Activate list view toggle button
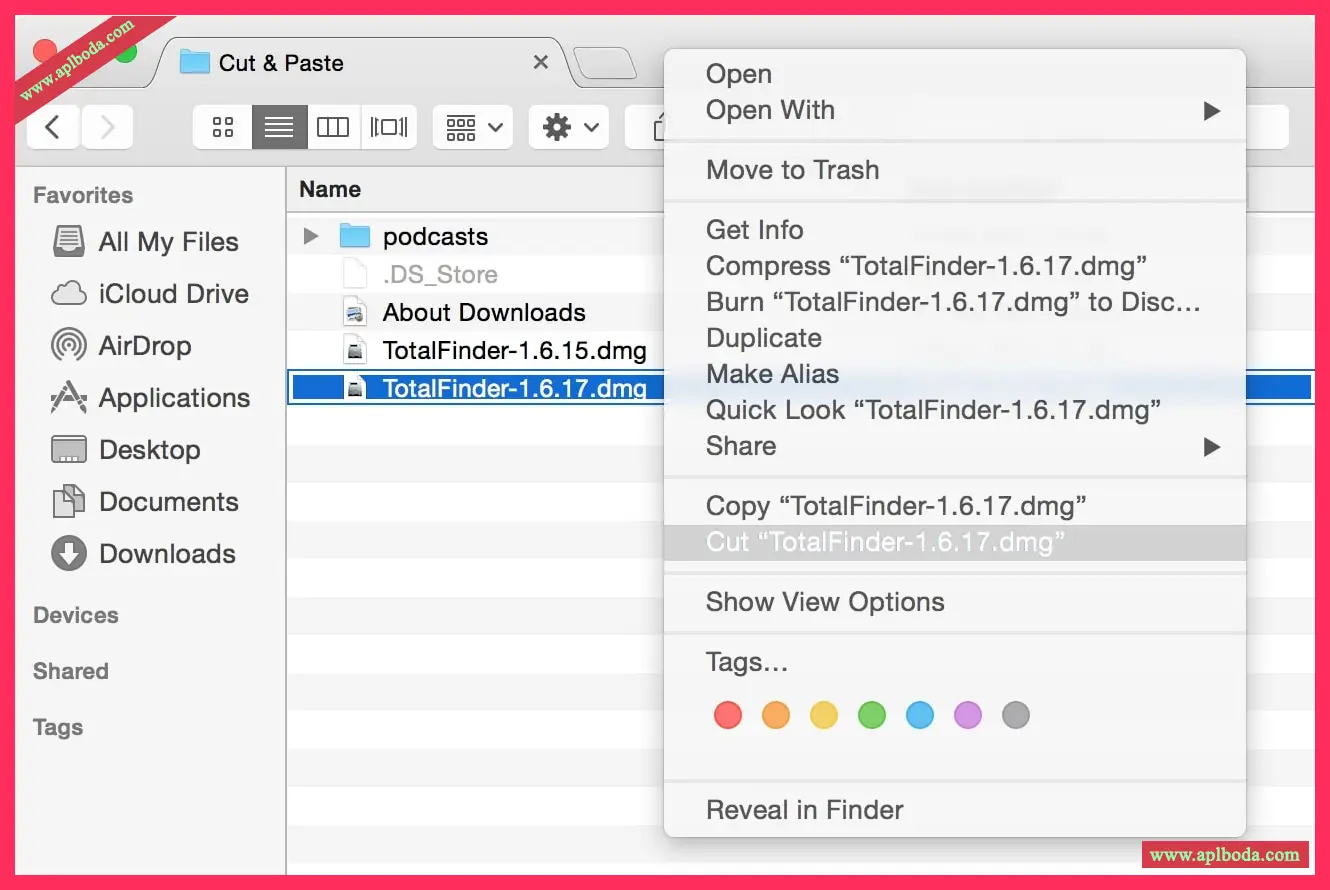 [x=279, y=127]
